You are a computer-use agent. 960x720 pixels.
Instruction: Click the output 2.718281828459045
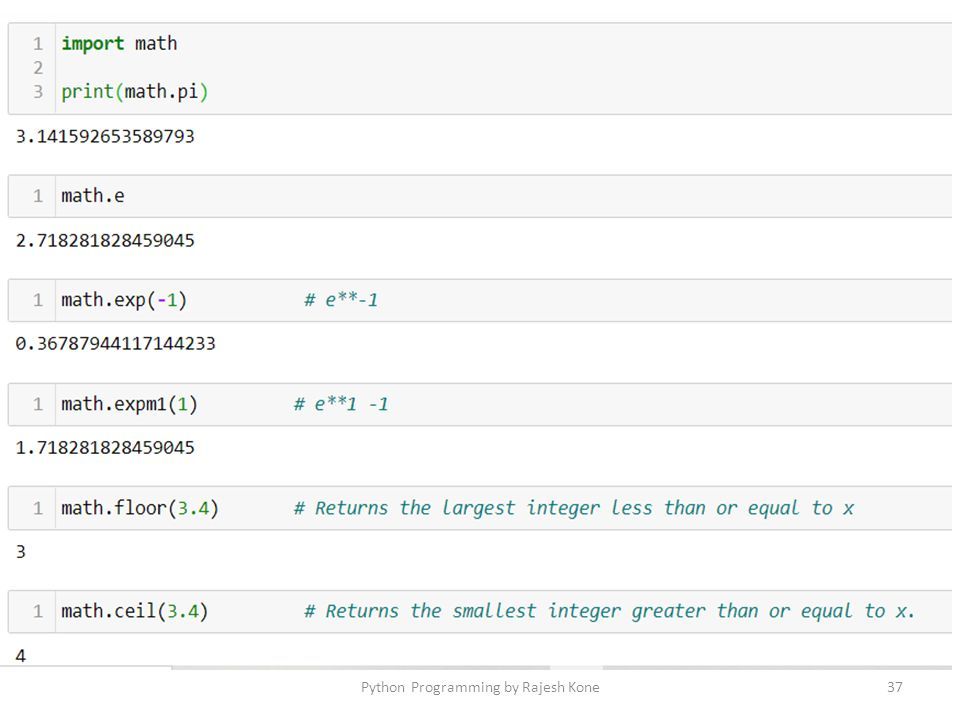[x=105, y=240]
